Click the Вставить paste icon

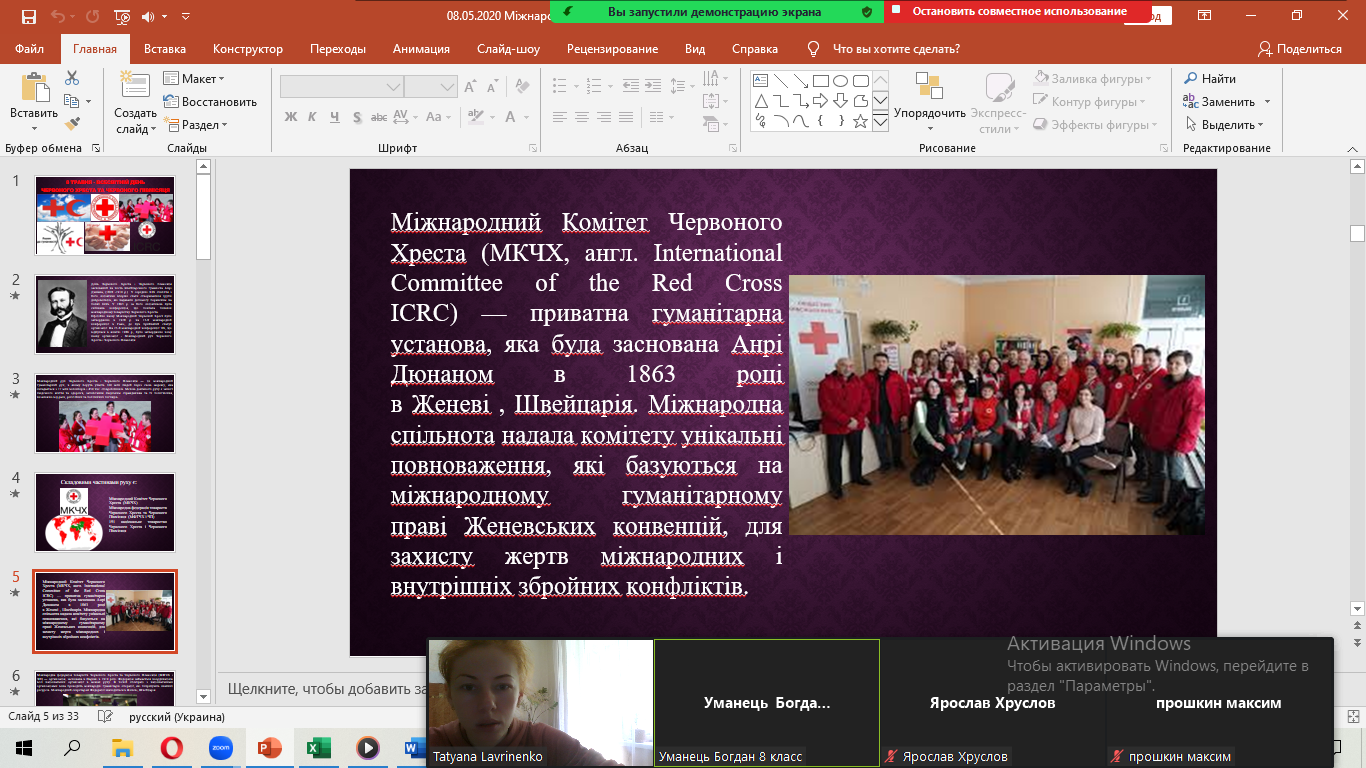[x=34, y=89]
